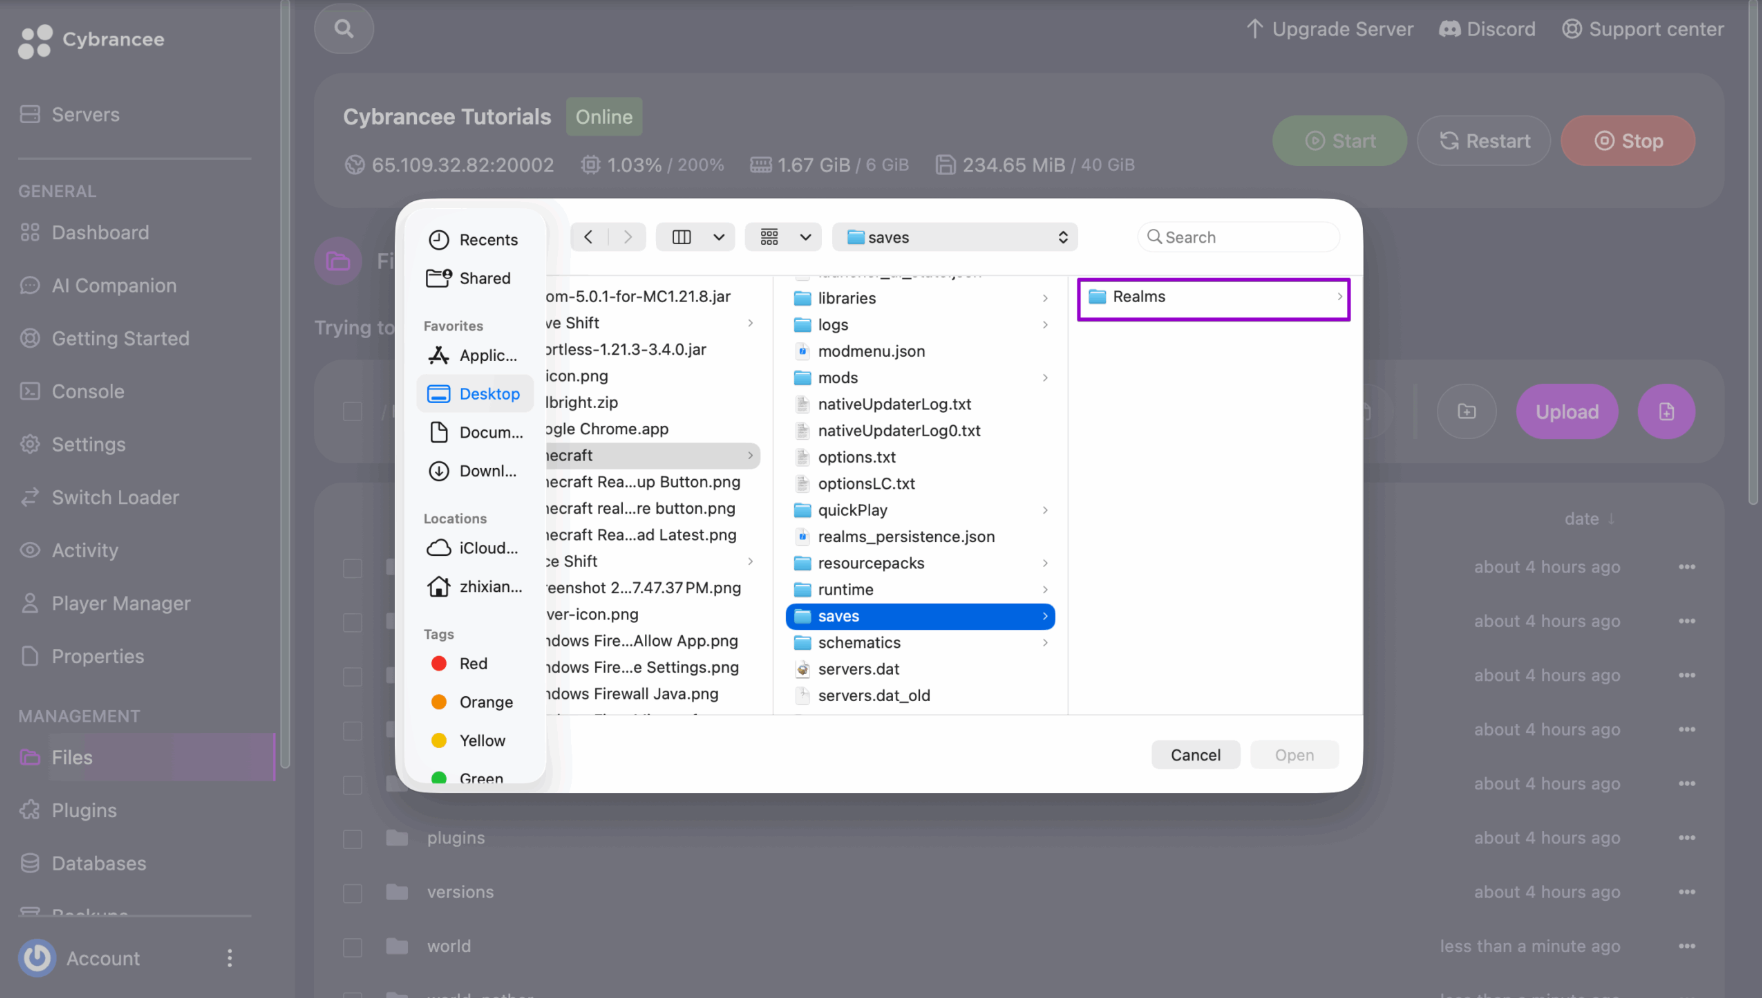
Task: Choose the Red tag
Action: 475,664
